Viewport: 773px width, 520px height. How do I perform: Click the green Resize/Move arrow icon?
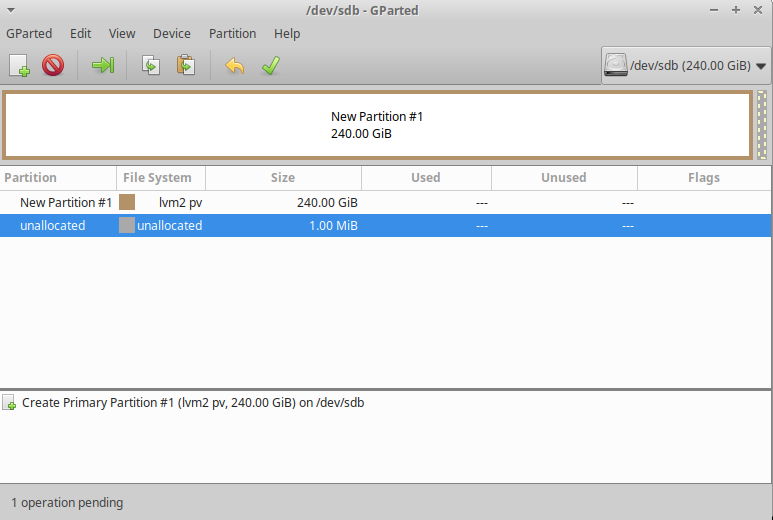pos(103,65)
